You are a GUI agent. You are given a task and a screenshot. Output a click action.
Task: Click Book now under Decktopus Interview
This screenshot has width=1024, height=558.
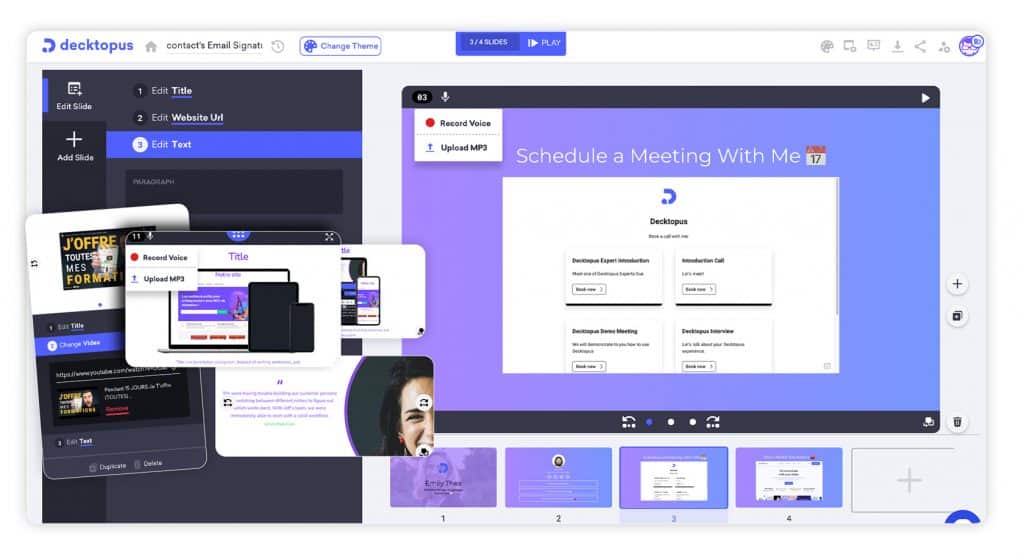coord(698,366)
